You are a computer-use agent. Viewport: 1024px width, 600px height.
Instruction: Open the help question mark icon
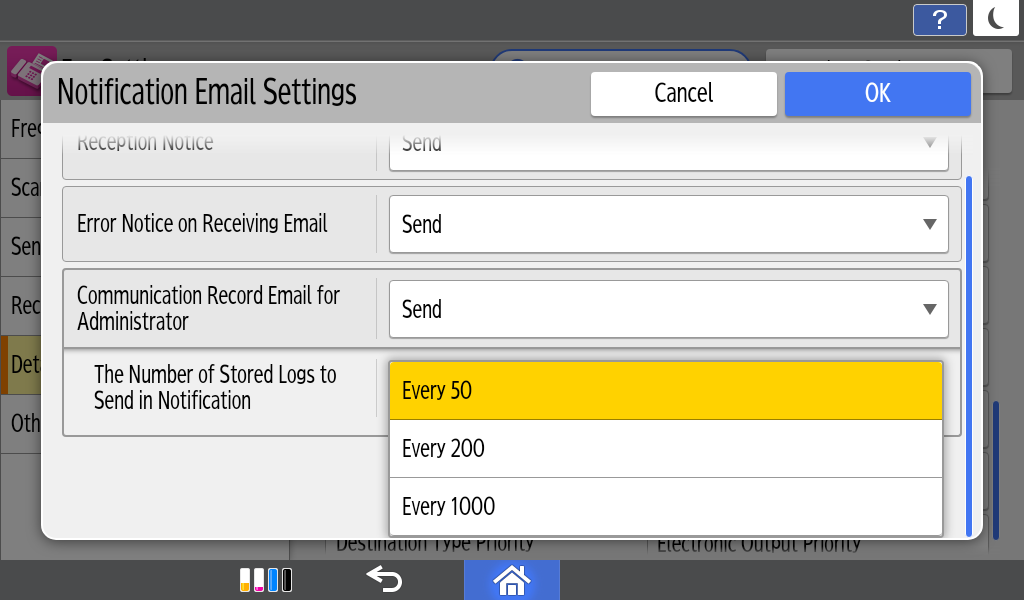939,20
